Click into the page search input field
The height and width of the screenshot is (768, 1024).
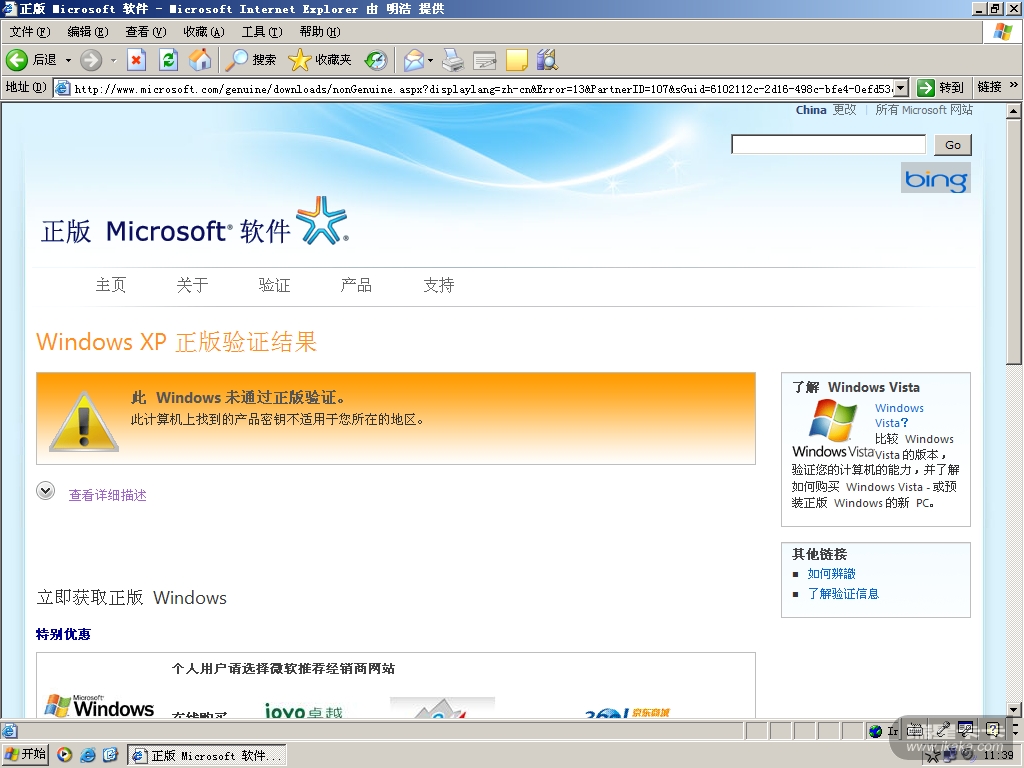coord(828,144)
